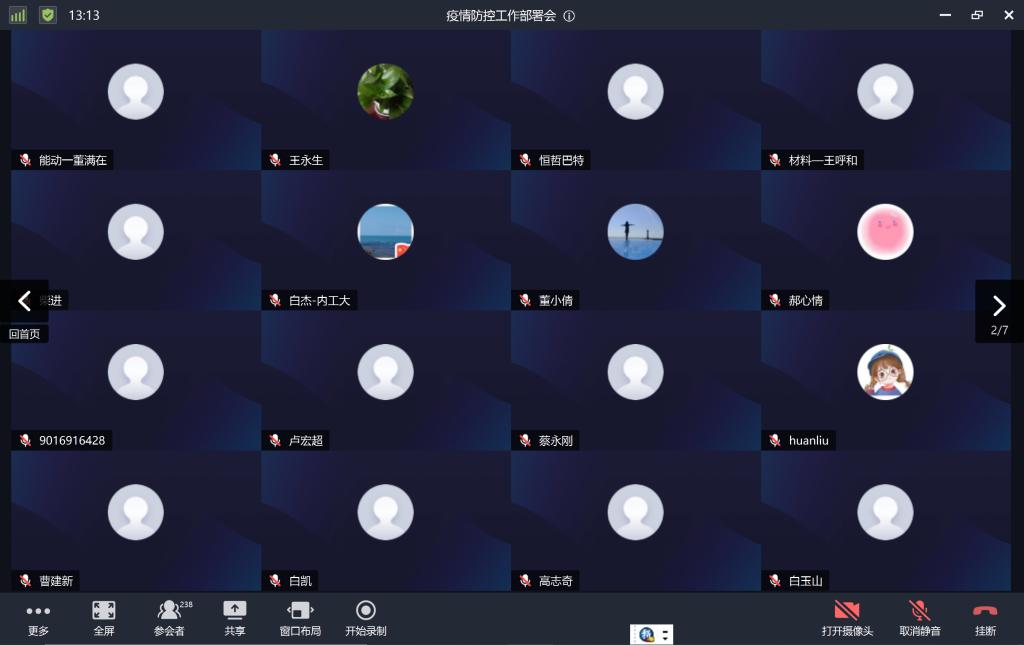1024x645 pixels.
Task: Click the left previous page chevron
Action: (25, 301)
